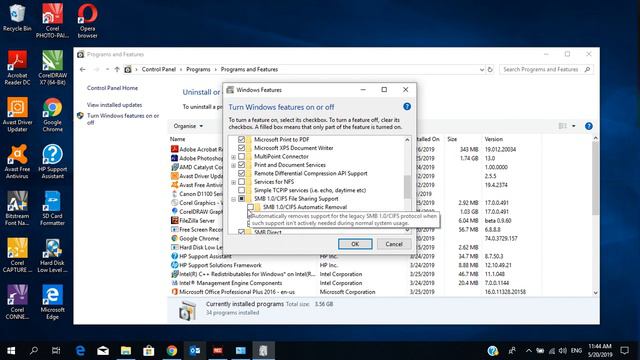Check SMB 1.0/CIFS Automatic Removal
Image resolution: width=640 pixels, height=360 pixels.
coord(250,207)
